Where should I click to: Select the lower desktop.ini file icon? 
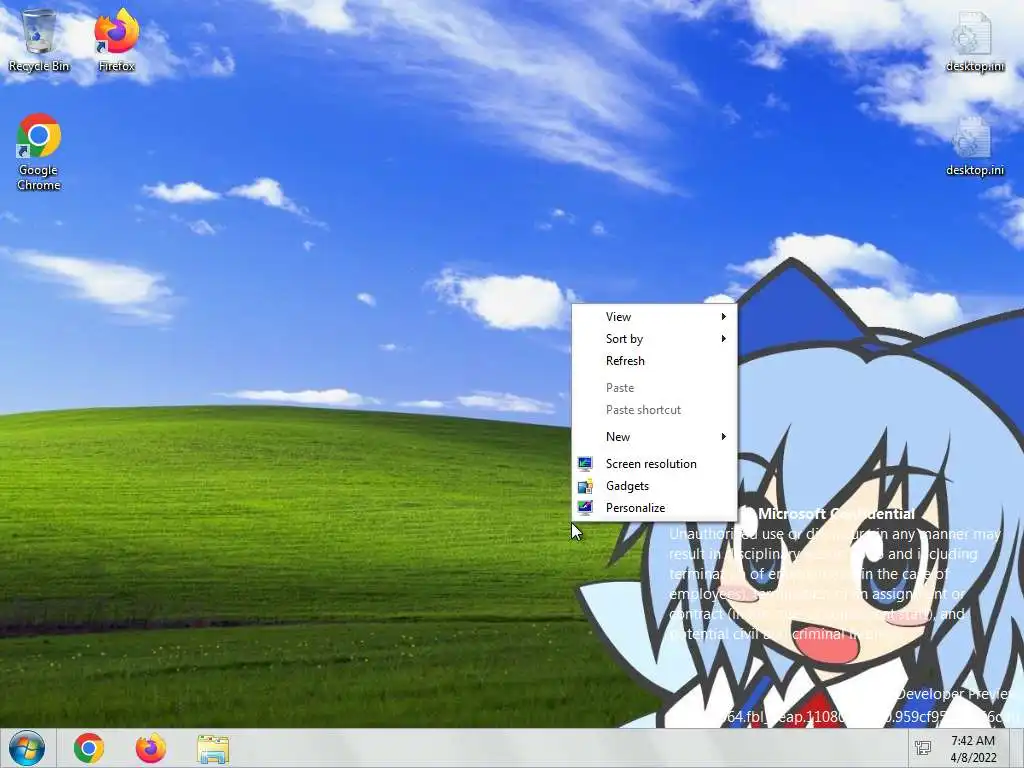974,145
